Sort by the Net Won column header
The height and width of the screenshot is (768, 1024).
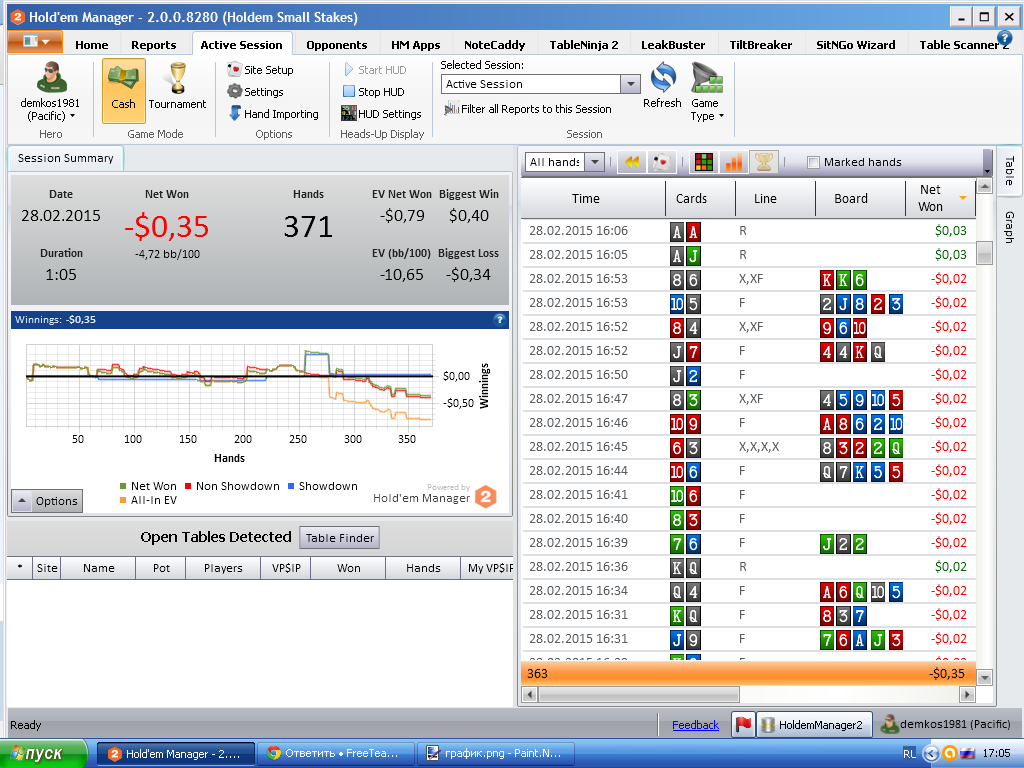coord(940,199)
